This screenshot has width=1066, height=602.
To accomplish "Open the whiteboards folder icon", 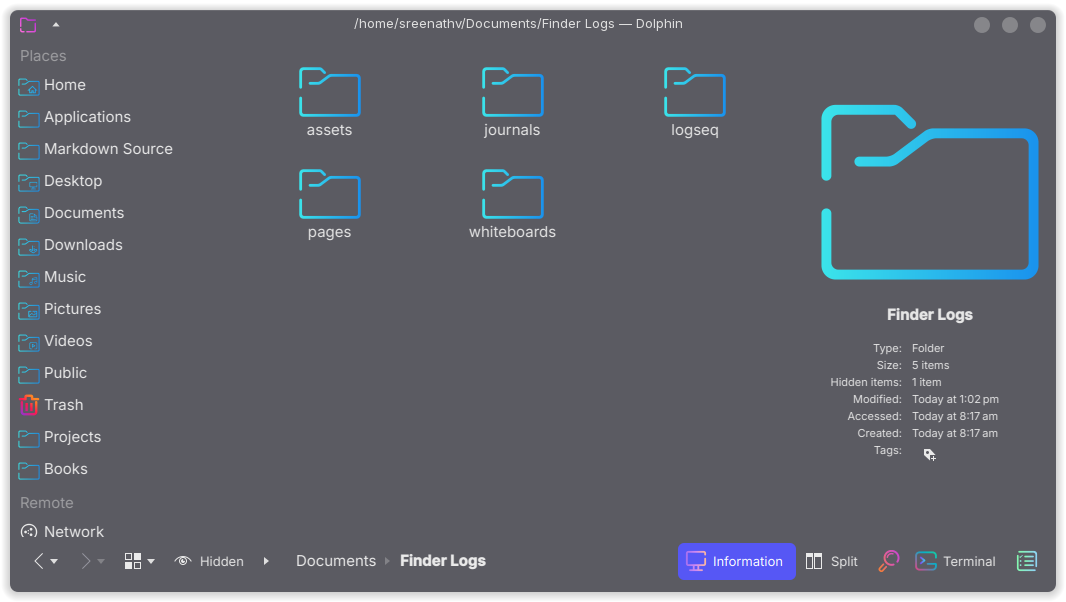I will [513, 194].
